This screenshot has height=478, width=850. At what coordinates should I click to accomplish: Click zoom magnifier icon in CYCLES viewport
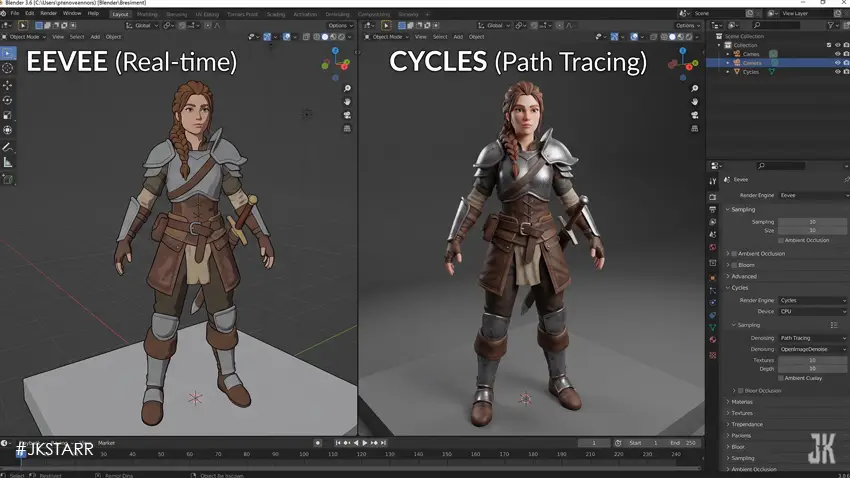click(x=694, y=88)
